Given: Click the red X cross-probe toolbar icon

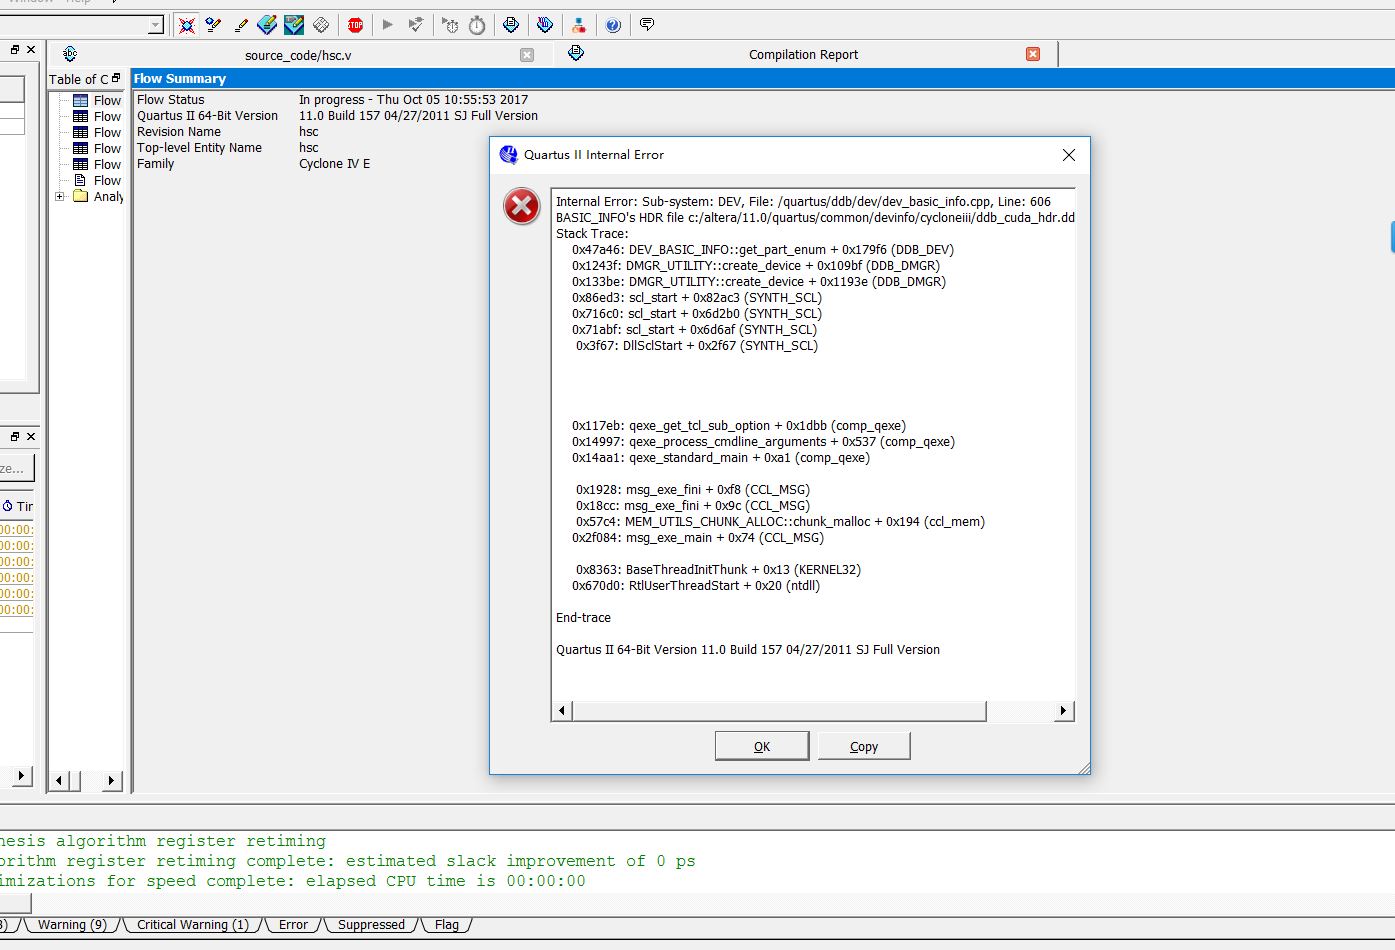Looking at the screenshot, I should 186,25.
